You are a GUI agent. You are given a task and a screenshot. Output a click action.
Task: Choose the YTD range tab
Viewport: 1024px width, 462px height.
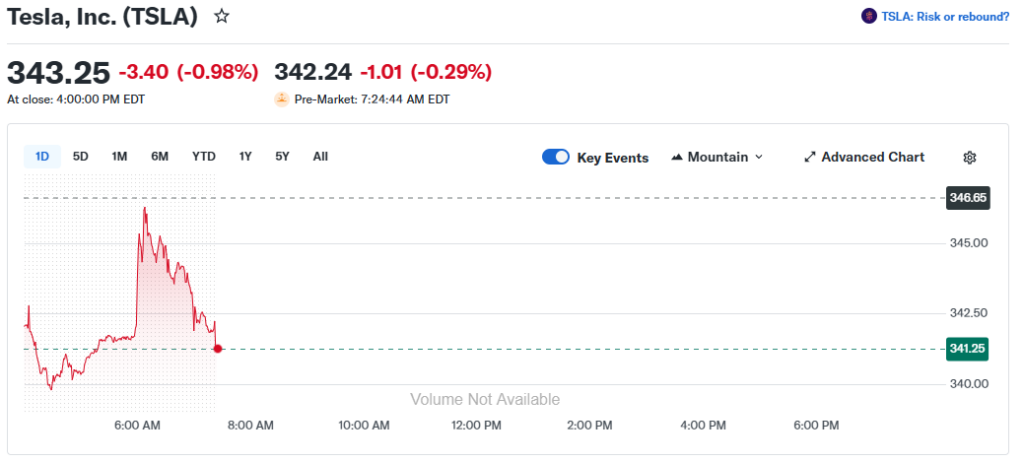[x=204, y=156]
